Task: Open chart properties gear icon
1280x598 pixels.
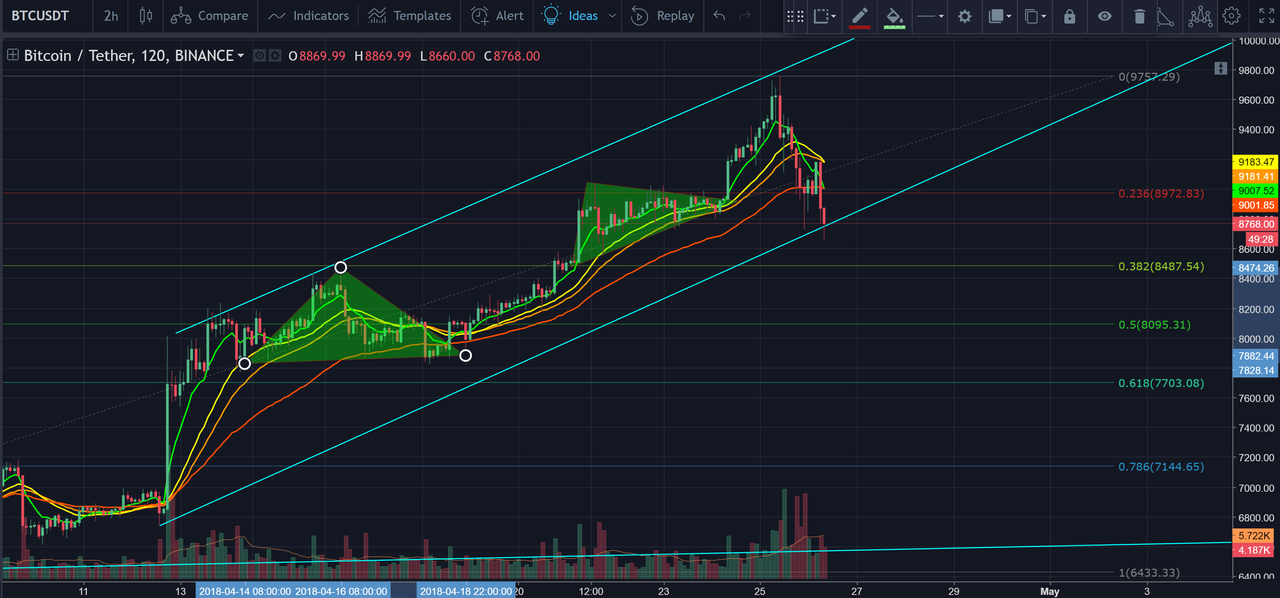Action: (1232, 16)
